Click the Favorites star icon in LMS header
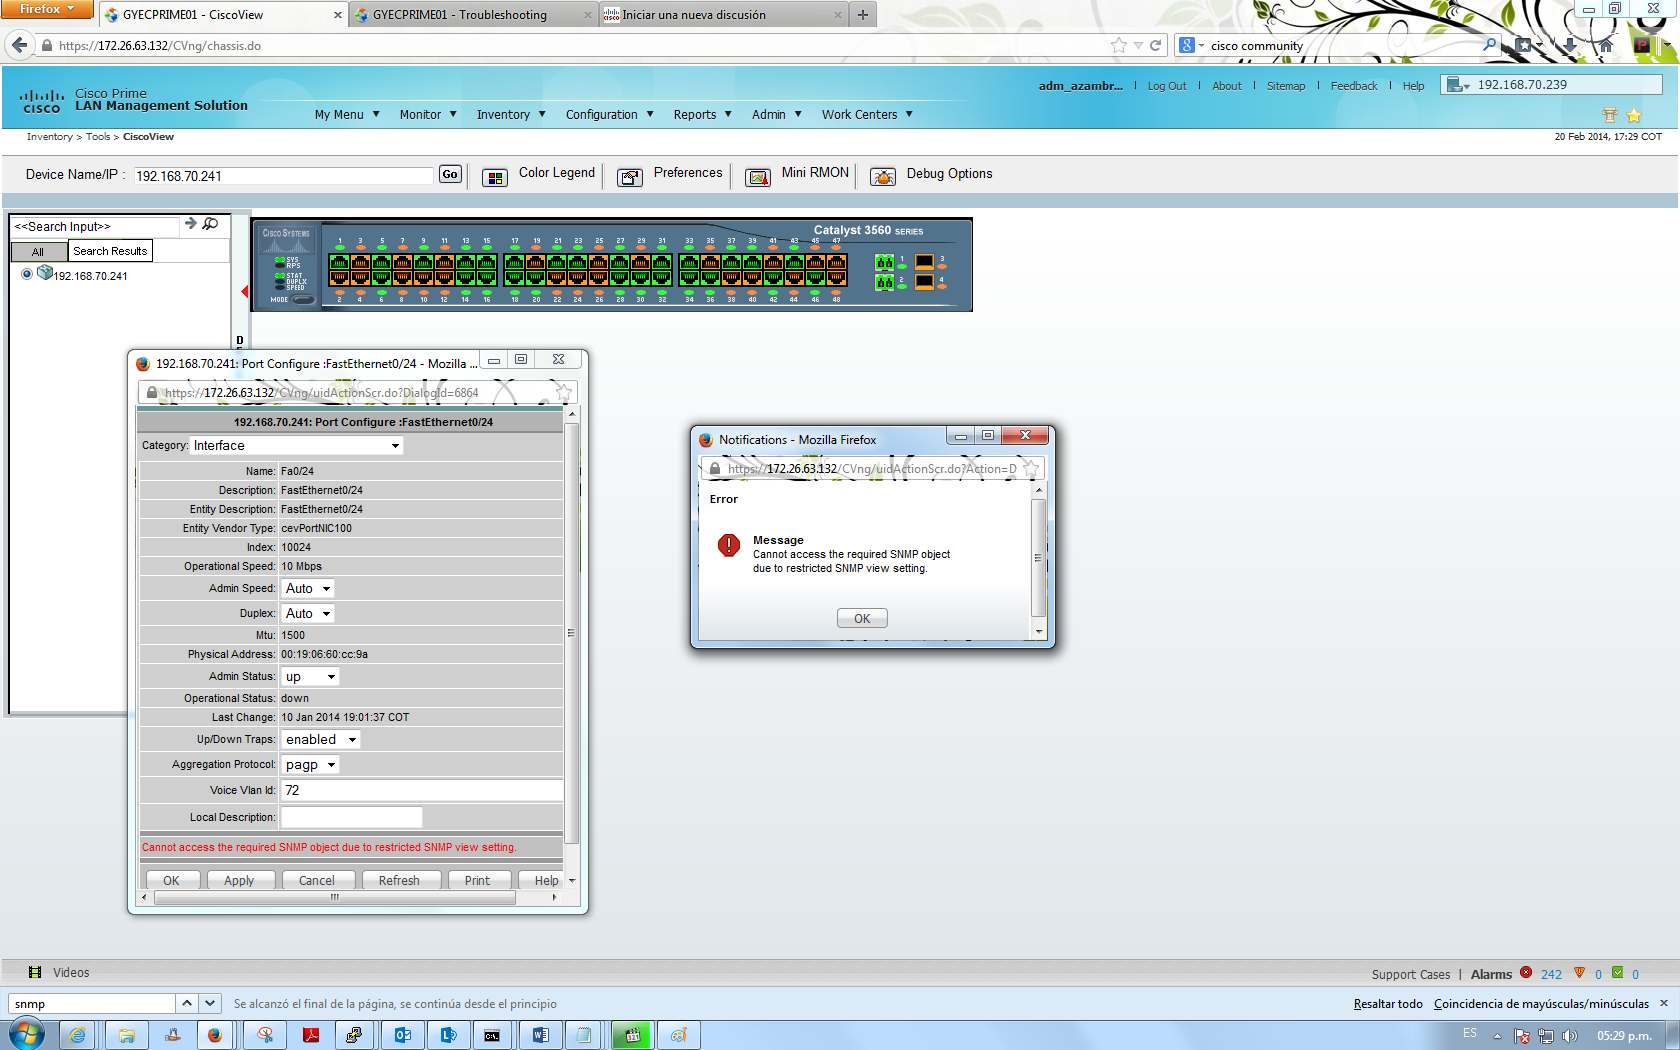This screenshot has width=1680, height=1050. tap(1634, 115)
